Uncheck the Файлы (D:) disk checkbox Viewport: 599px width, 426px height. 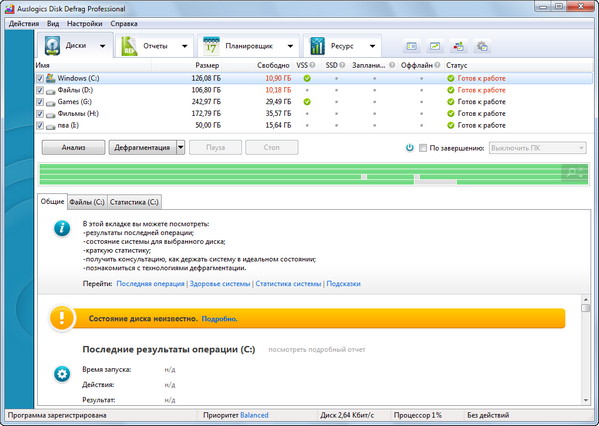pyautogui.click(x=40, y=91)
